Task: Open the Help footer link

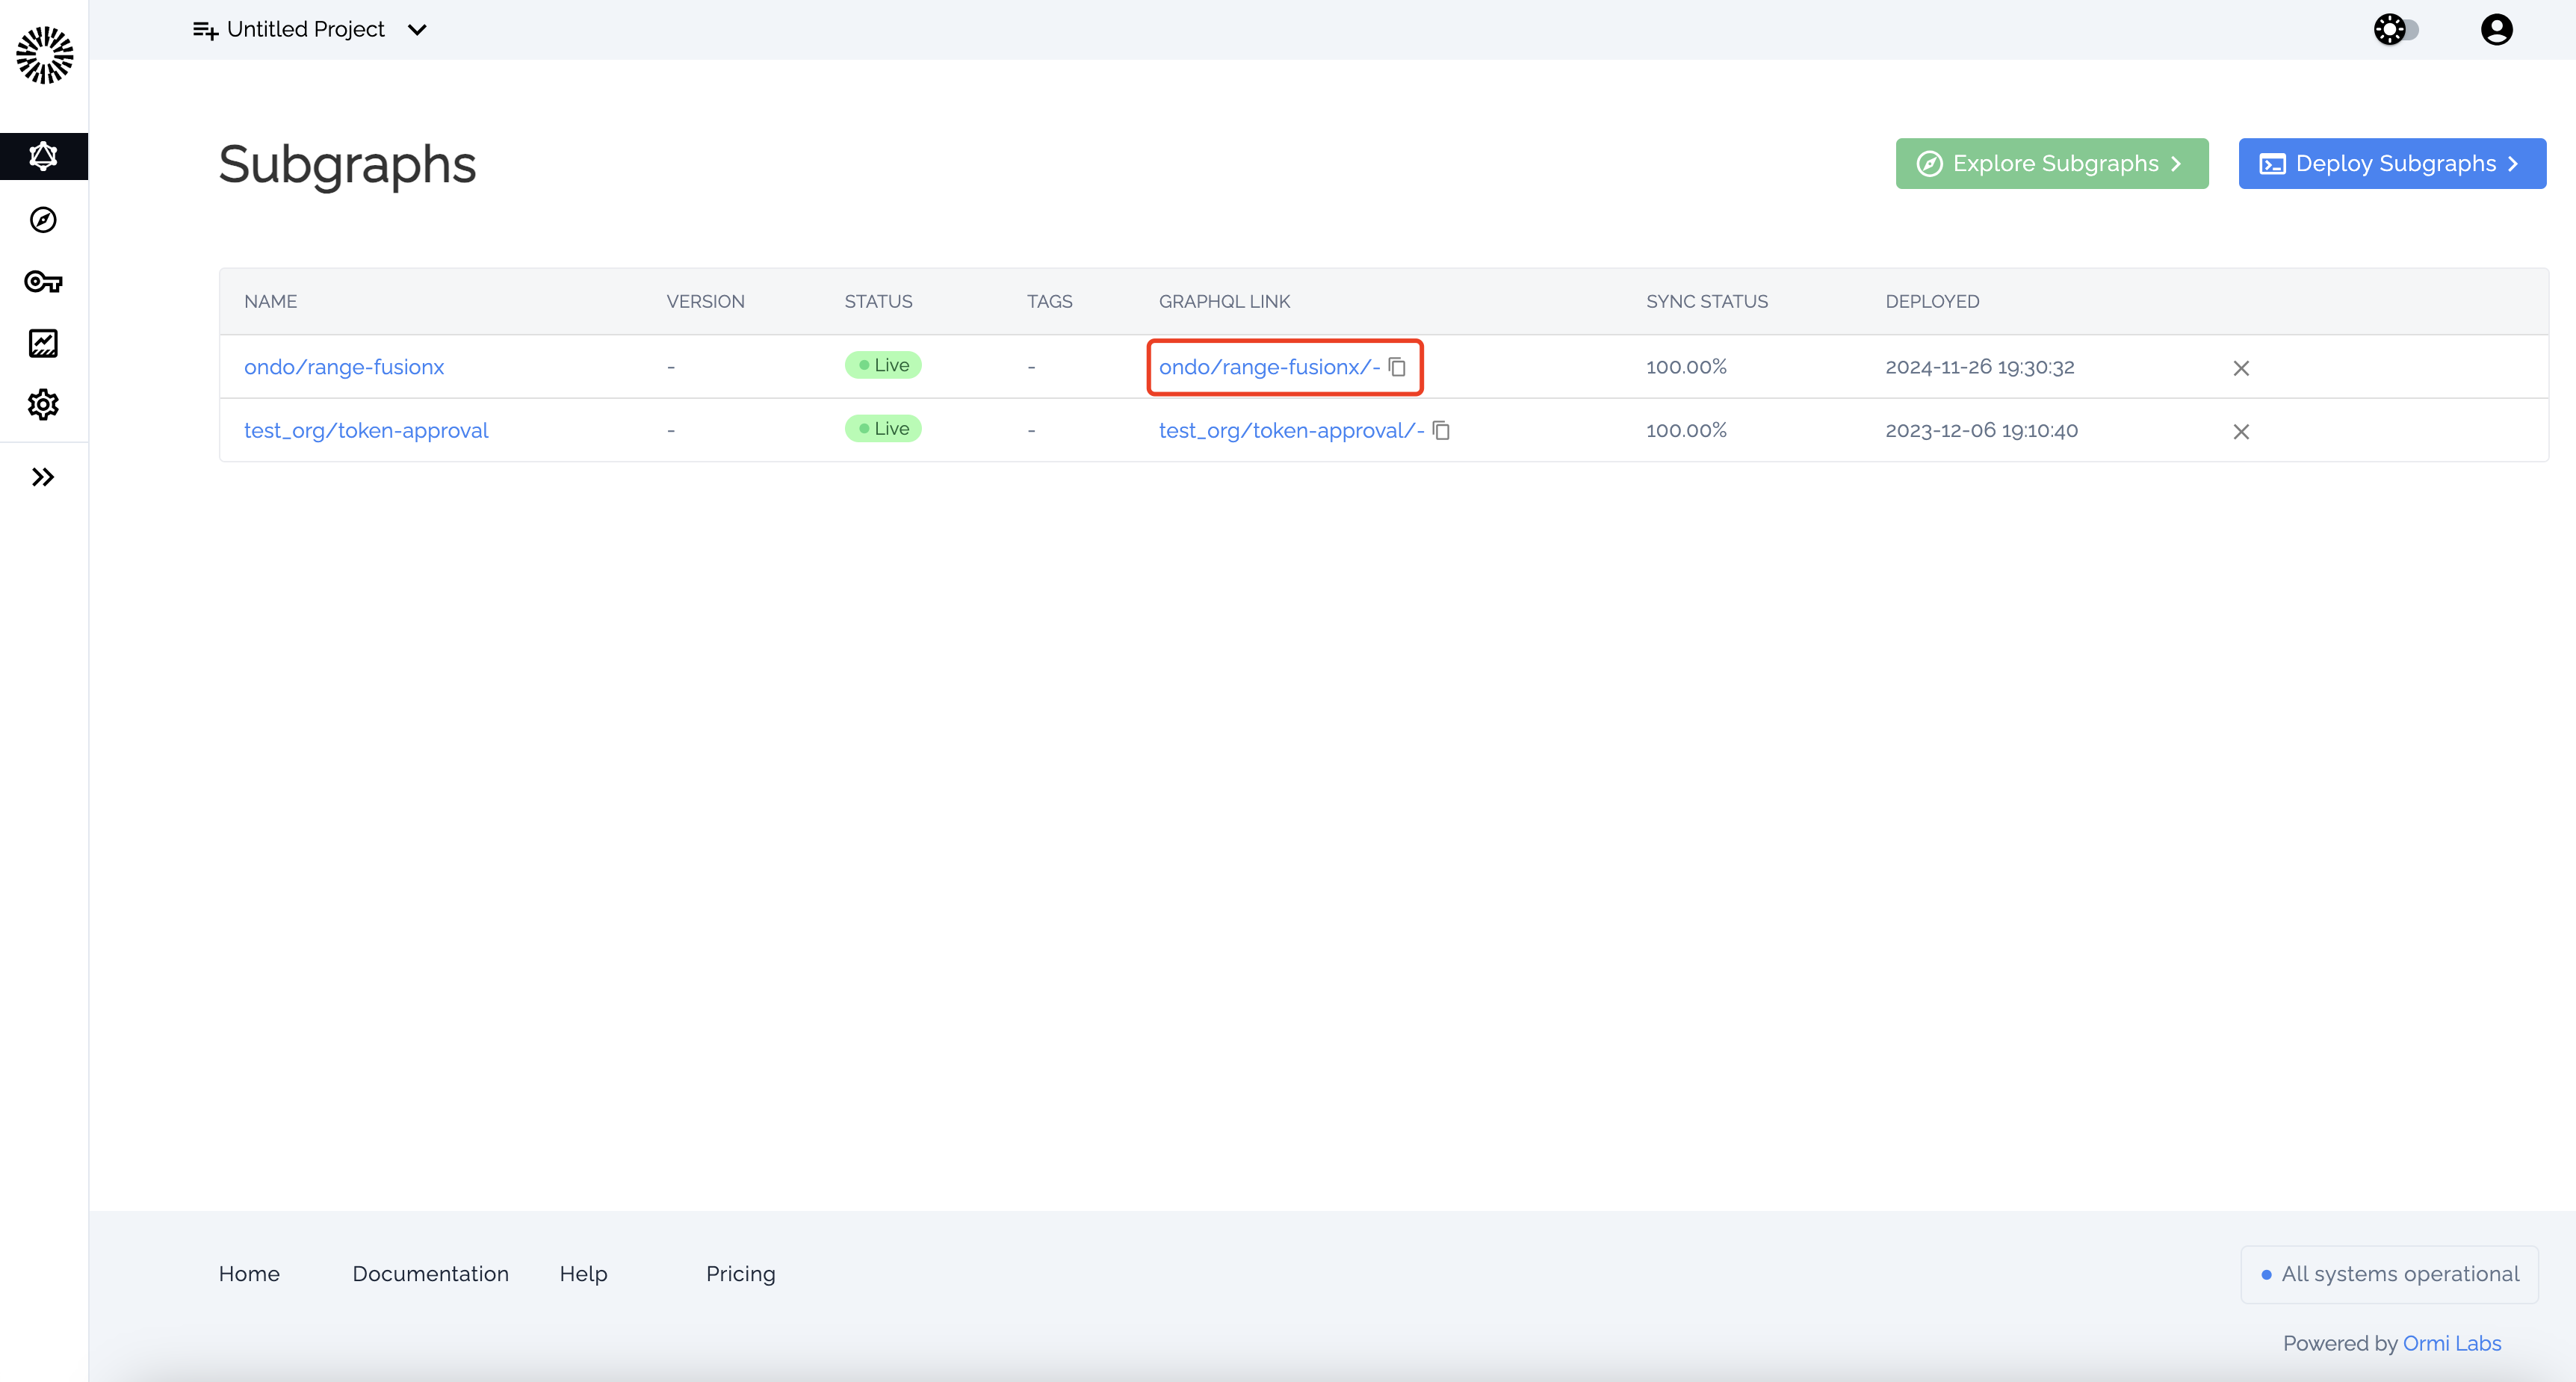Action: pyautogui.click(x=583, y=1273)
